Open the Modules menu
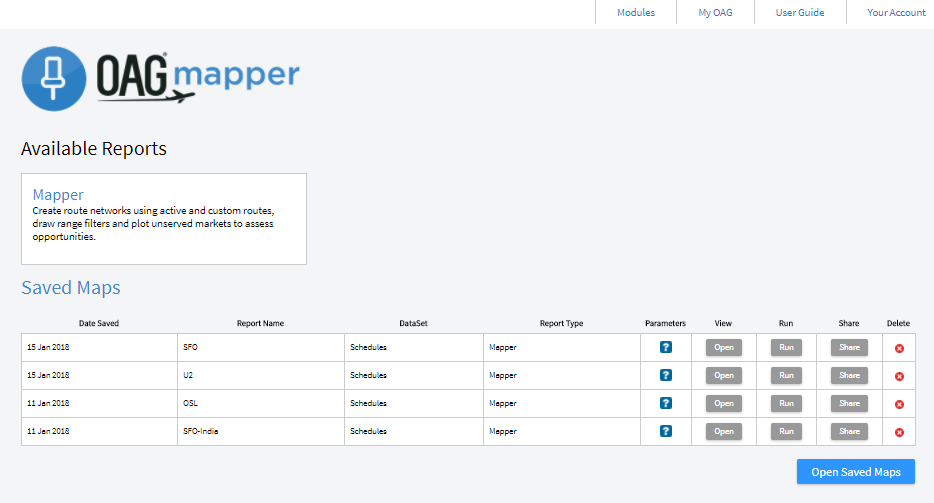The height and width of the screenshot is (503, 934). (636, 13)
